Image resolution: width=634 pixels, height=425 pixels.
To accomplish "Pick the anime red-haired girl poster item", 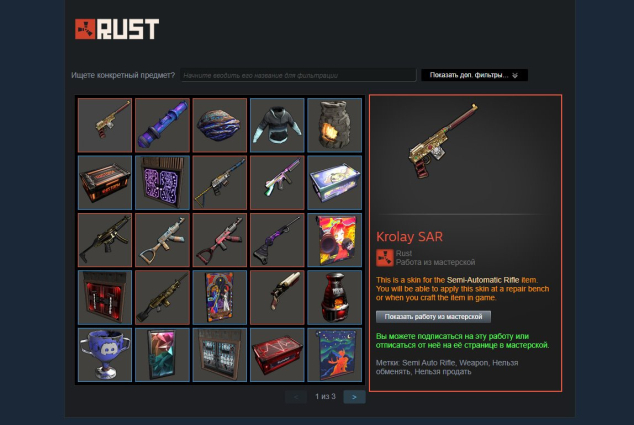I will (334, 240).
